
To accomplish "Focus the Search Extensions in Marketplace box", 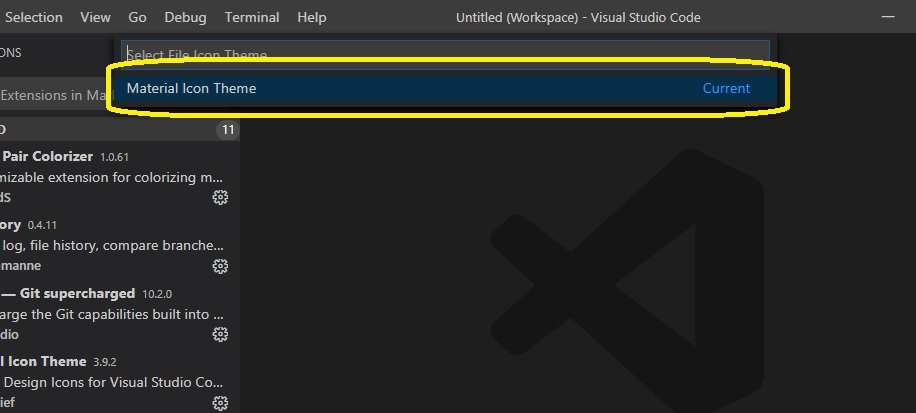I will tap(55, 95).
